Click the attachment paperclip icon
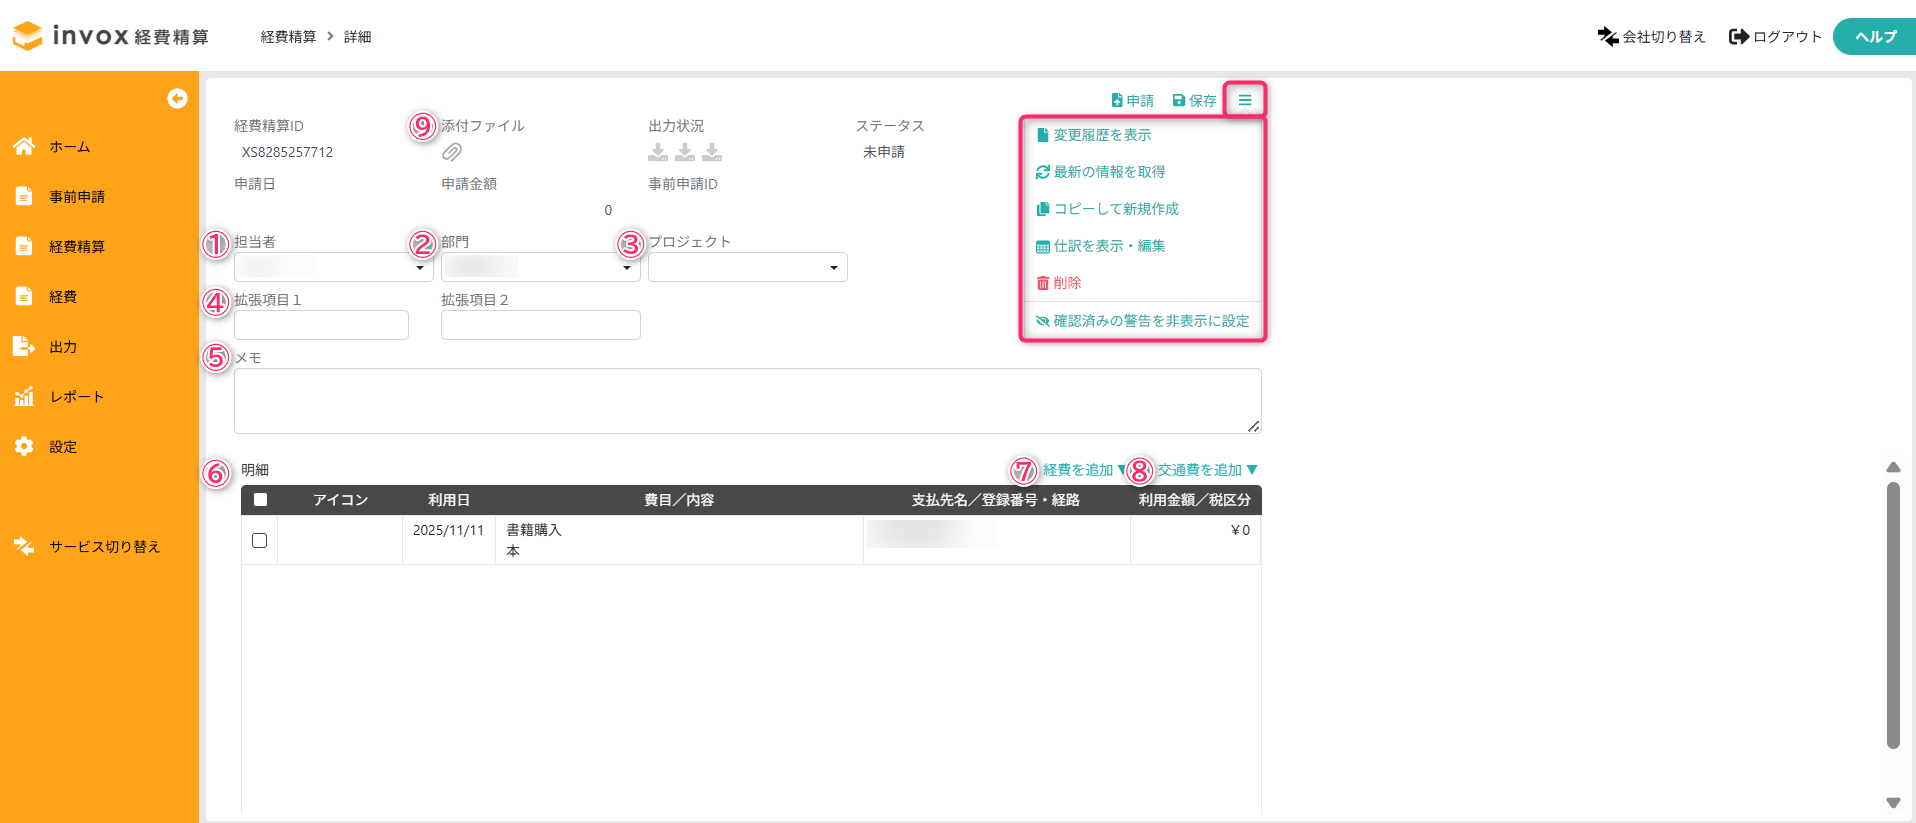The image size is (1916, 823). 452,152
